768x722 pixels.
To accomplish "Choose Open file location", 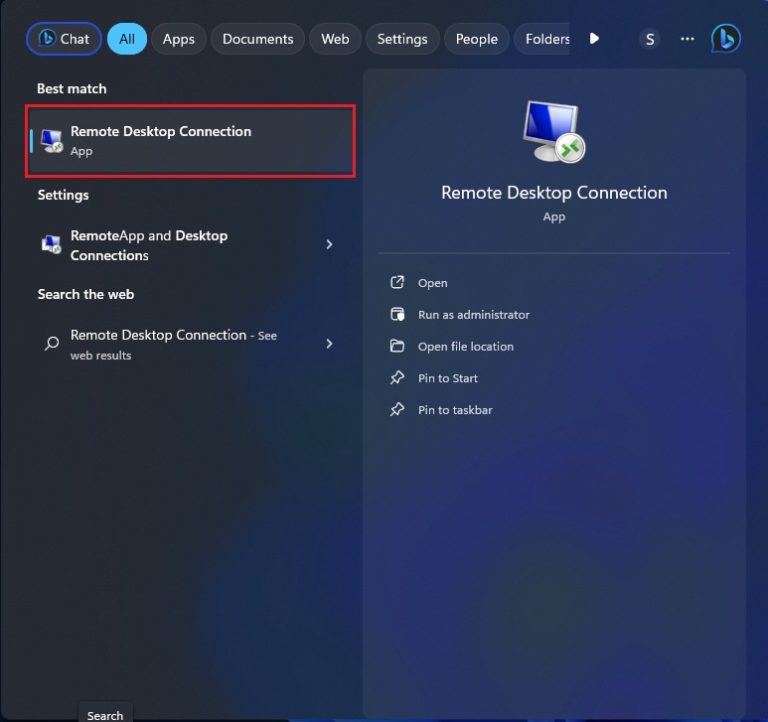I will (x=465, y=347).
